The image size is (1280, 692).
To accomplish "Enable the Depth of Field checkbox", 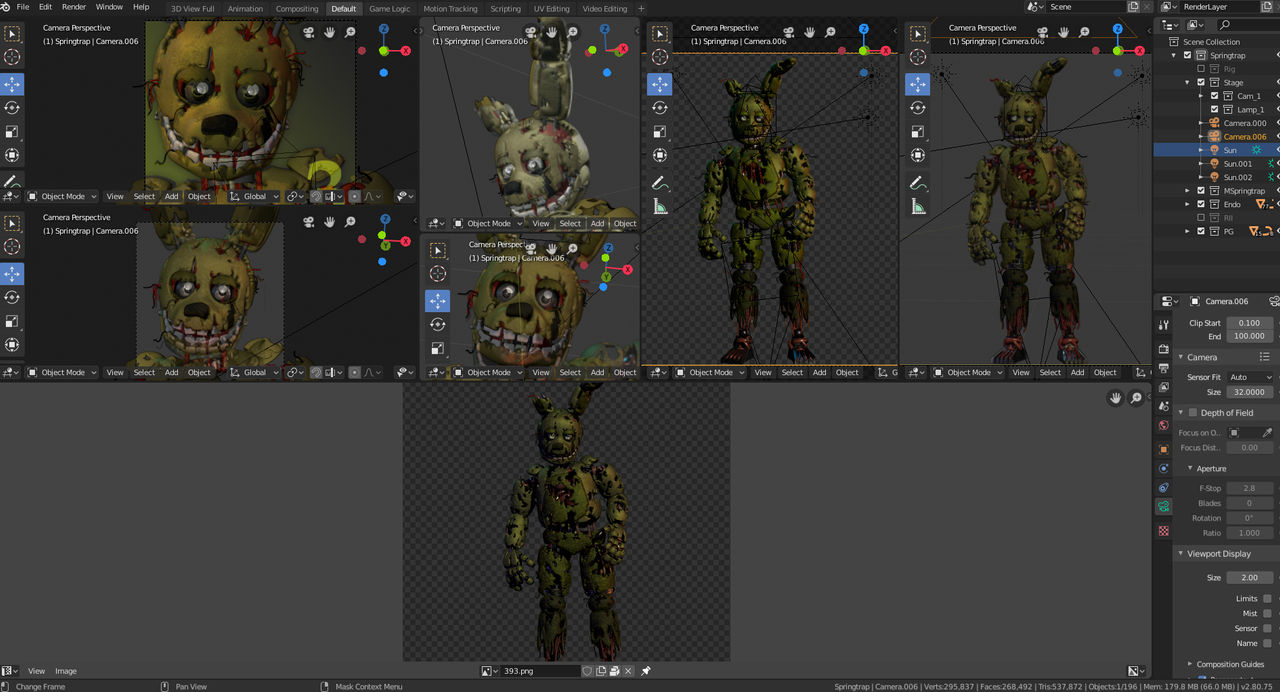I will (1192, 413).
